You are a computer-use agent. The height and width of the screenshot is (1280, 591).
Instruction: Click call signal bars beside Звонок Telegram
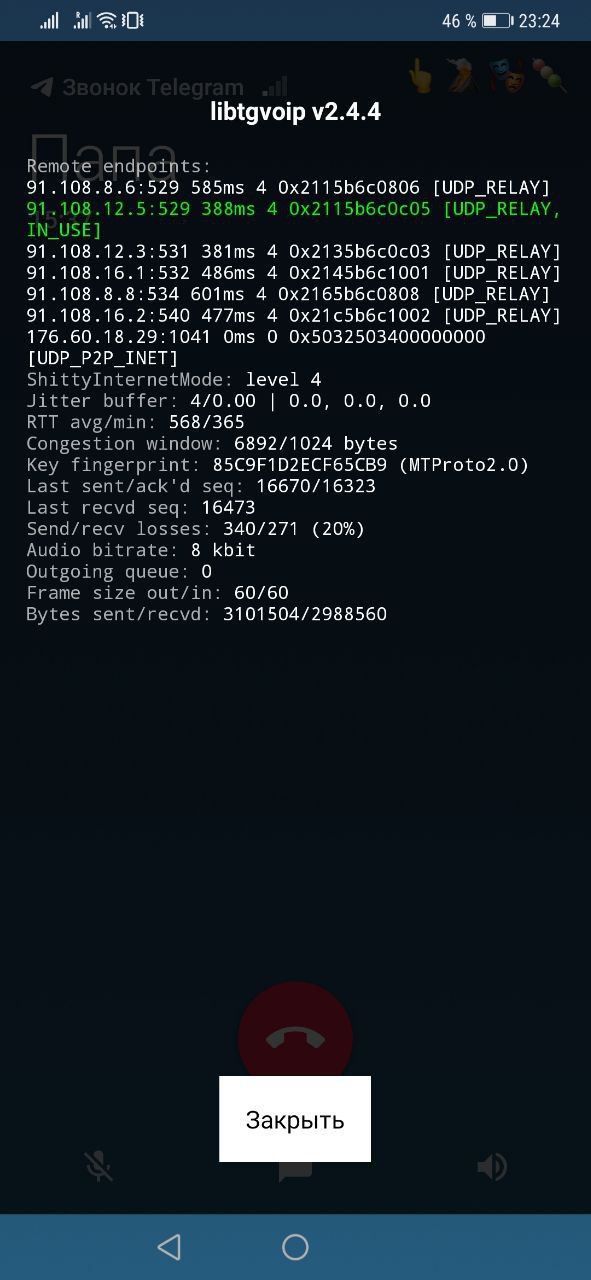click(x=274, y=87)
